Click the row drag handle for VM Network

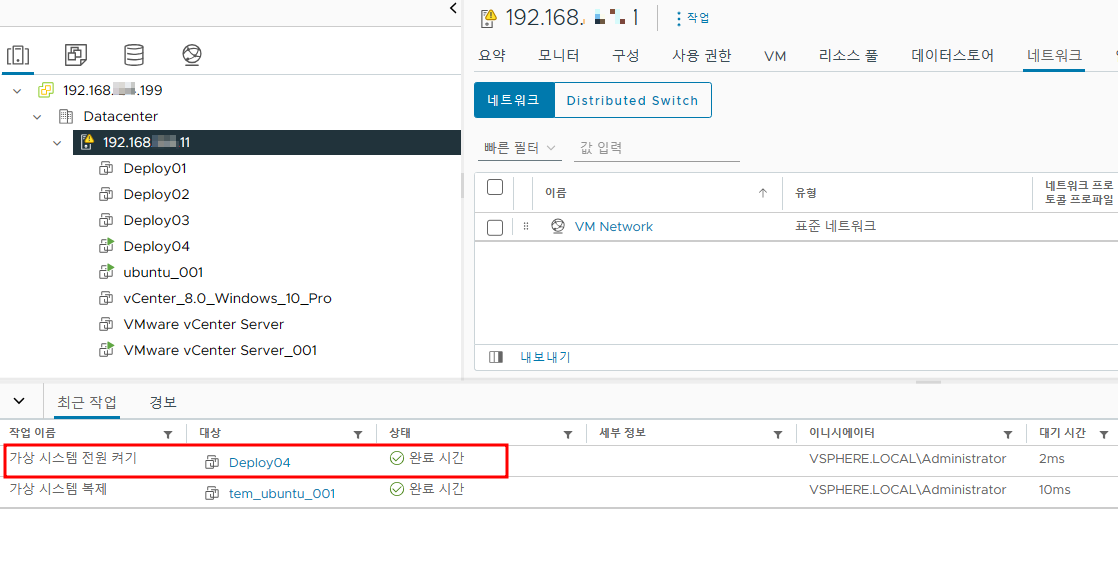tap(526, 227)
